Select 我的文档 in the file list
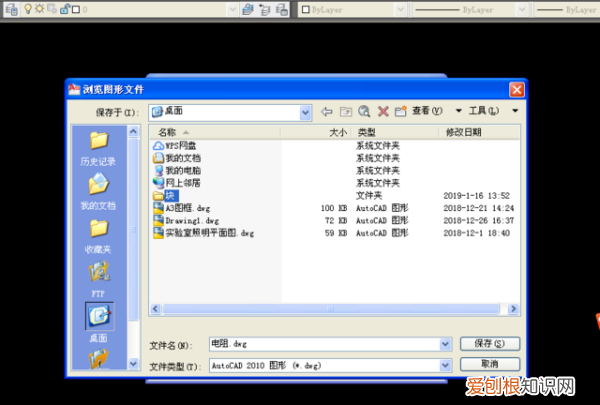This screenshot has width=600, height=405. point(183,158)
